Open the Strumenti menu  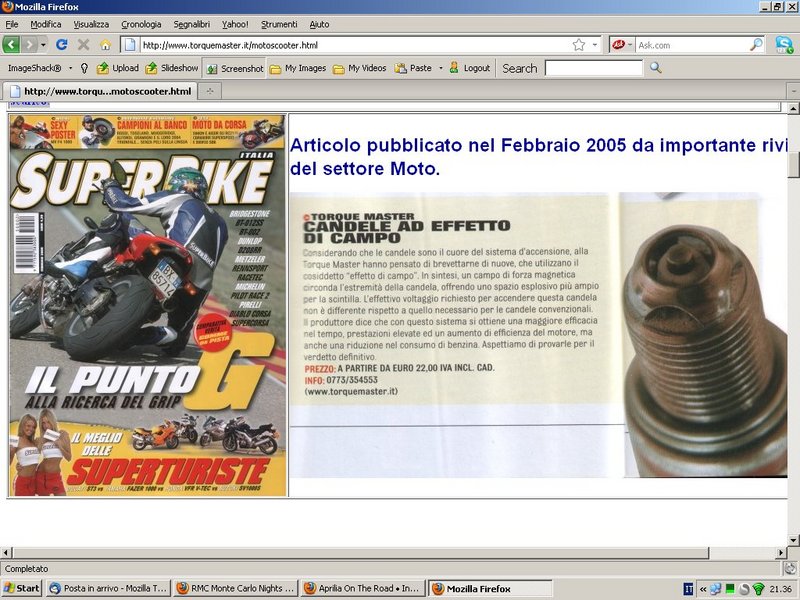click(x=279, y=24)
